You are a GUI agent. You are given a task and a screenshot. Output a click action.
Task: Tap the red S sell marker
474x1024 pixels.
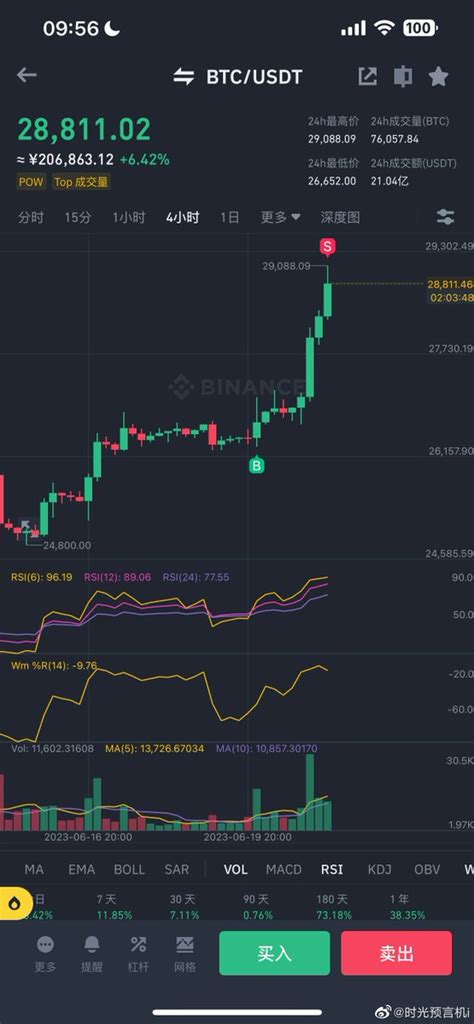328,247
